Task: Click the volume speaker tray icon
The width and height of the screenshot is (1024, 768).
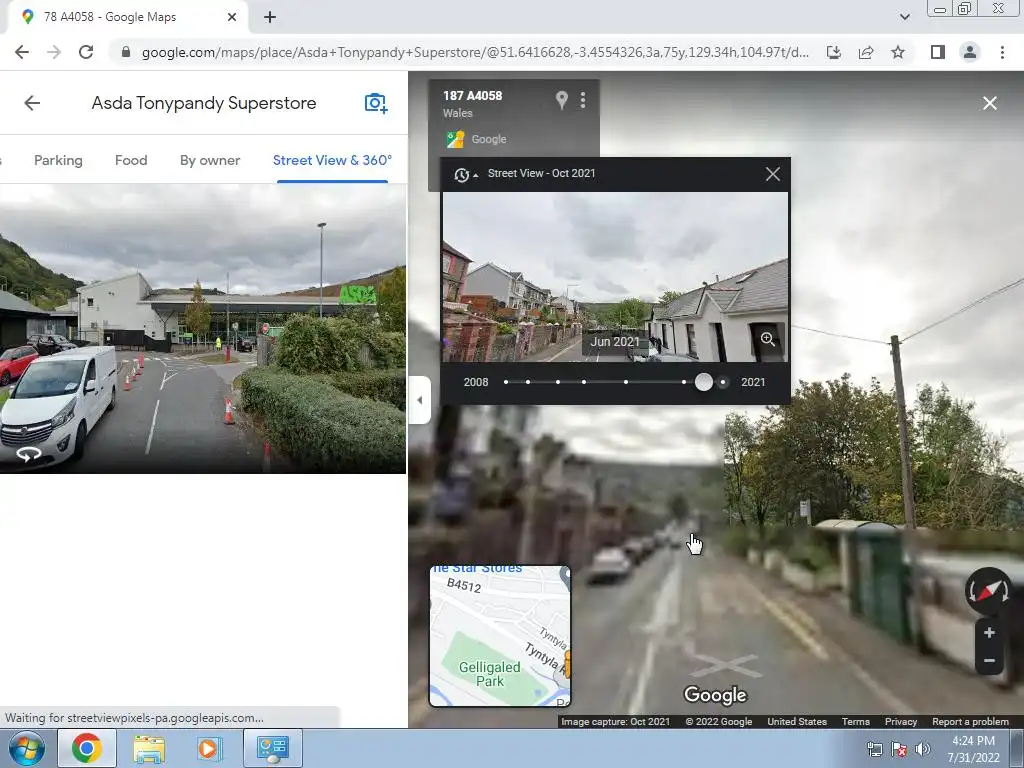Action: [922, 749]
